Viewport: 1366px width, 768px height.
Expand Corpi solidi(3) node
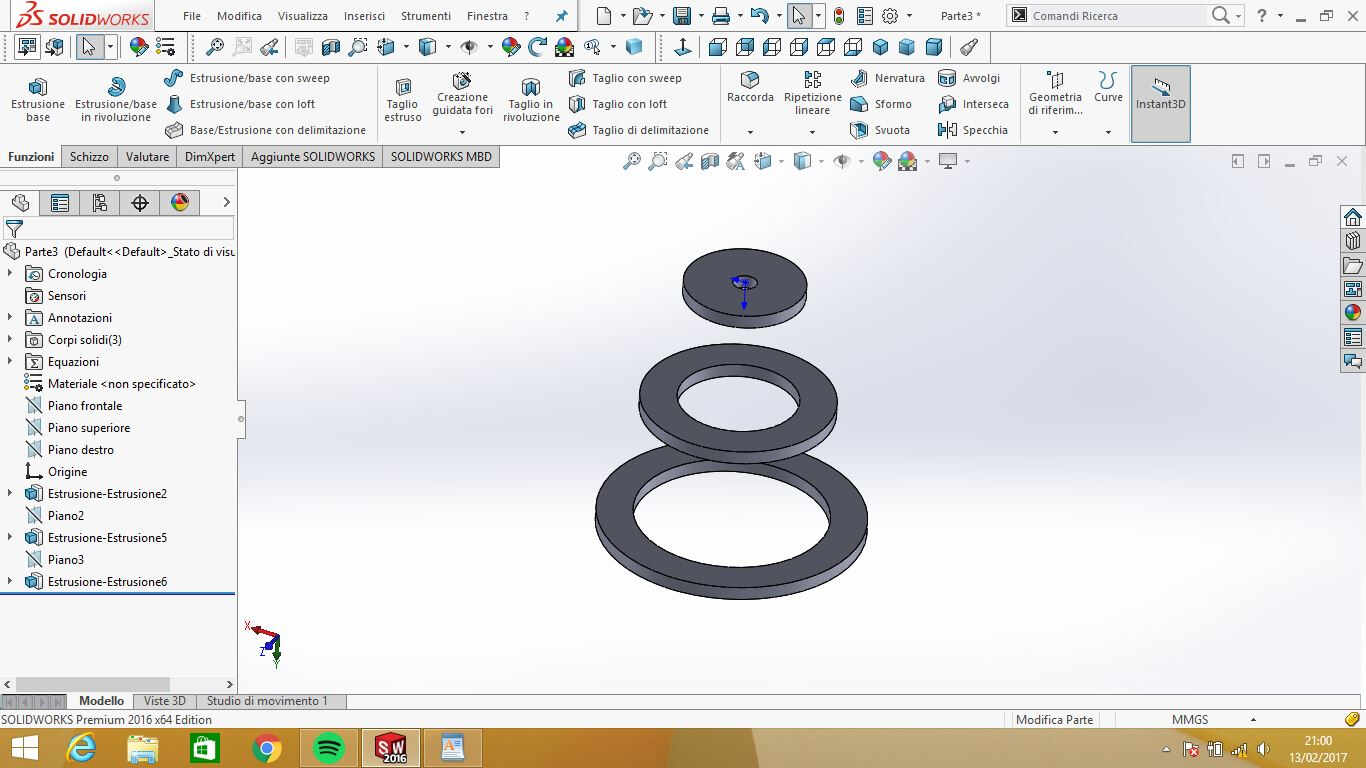point(10,339)
